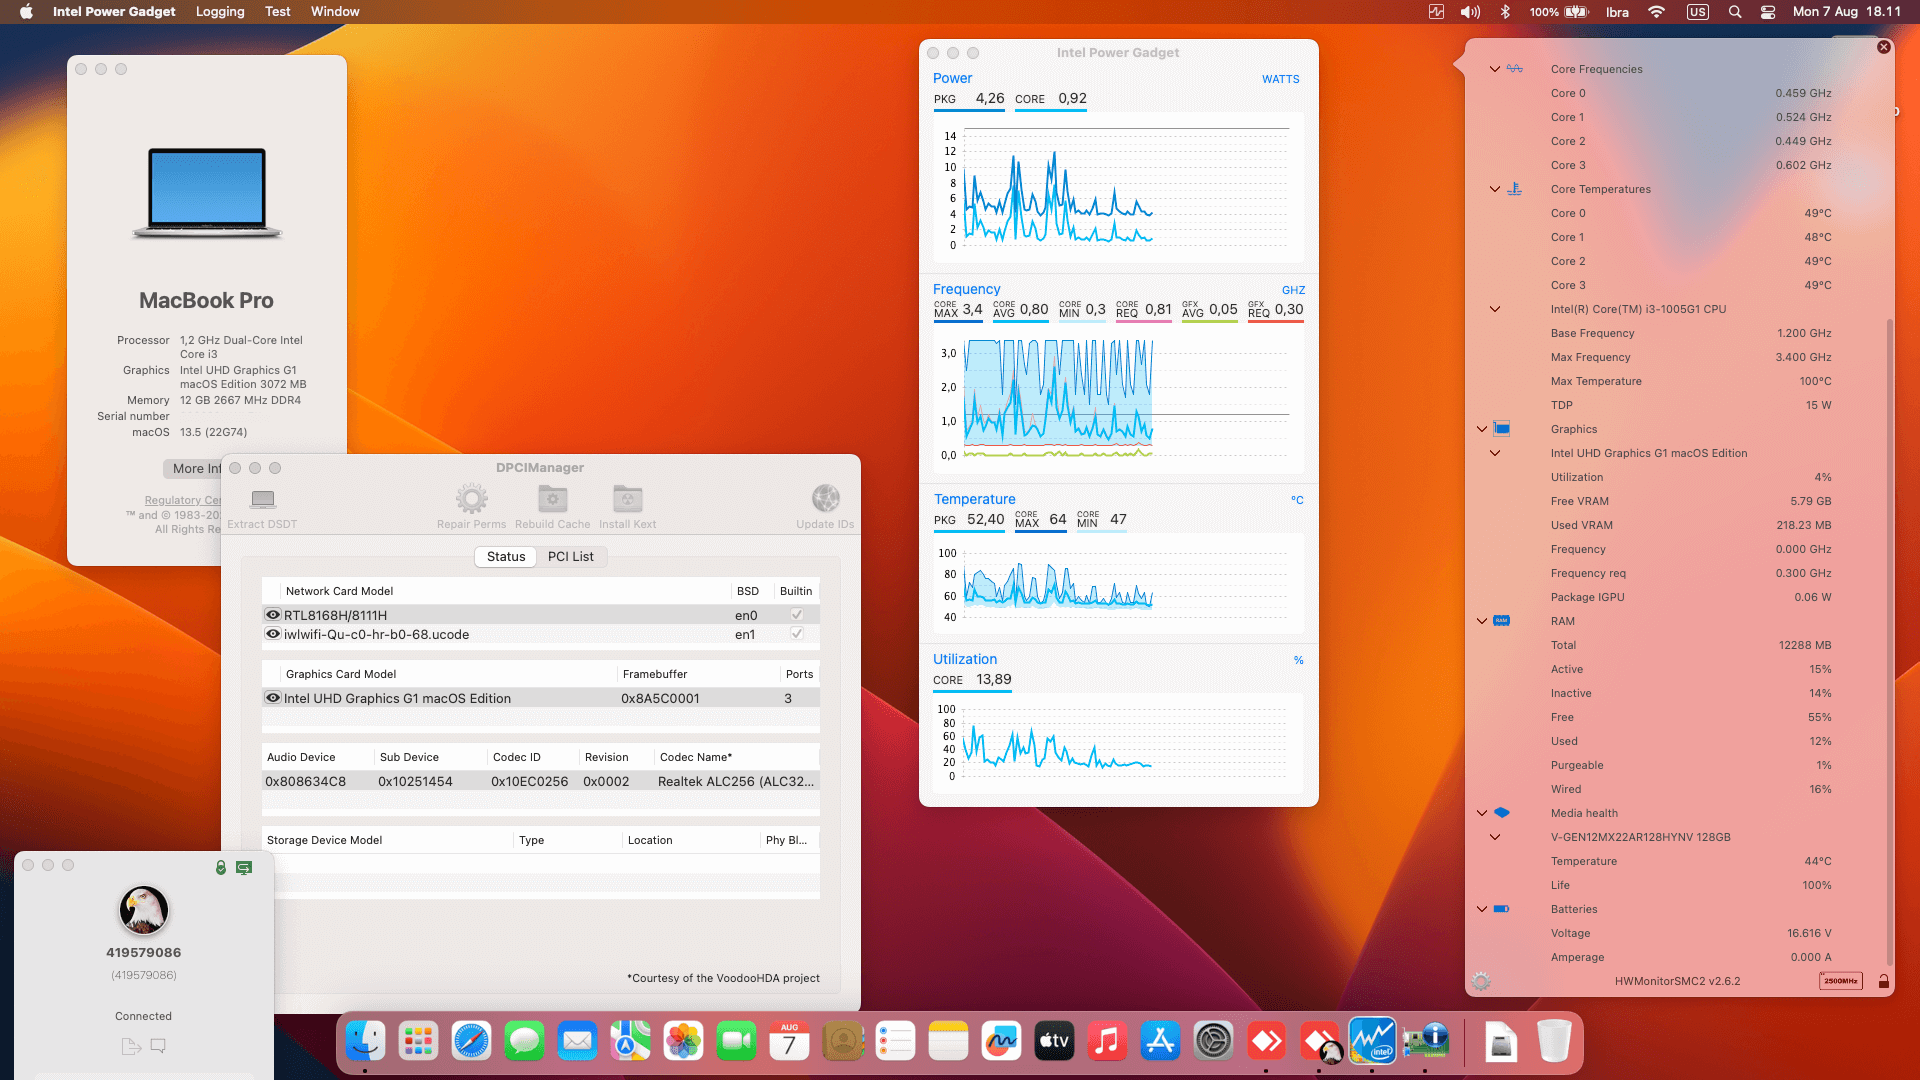The width and height of the screenshot is (1920, 1080).
Task: Collapse the Core Frequencies section
Action: (x=1495, y=69)
